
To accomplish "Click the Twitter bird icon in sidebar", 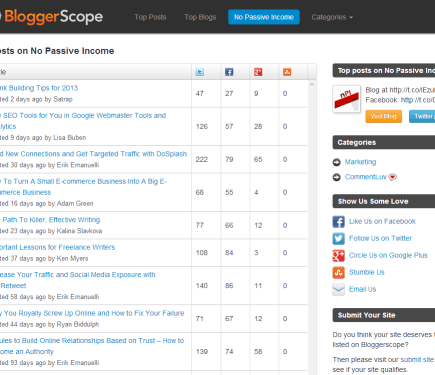I will click(338, 238).
